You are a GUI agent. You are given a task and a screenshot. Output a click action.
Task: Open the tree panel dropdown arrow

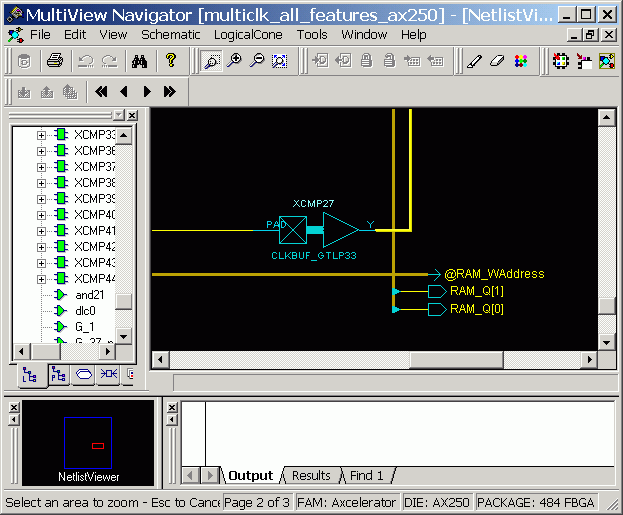pos(118,115)
